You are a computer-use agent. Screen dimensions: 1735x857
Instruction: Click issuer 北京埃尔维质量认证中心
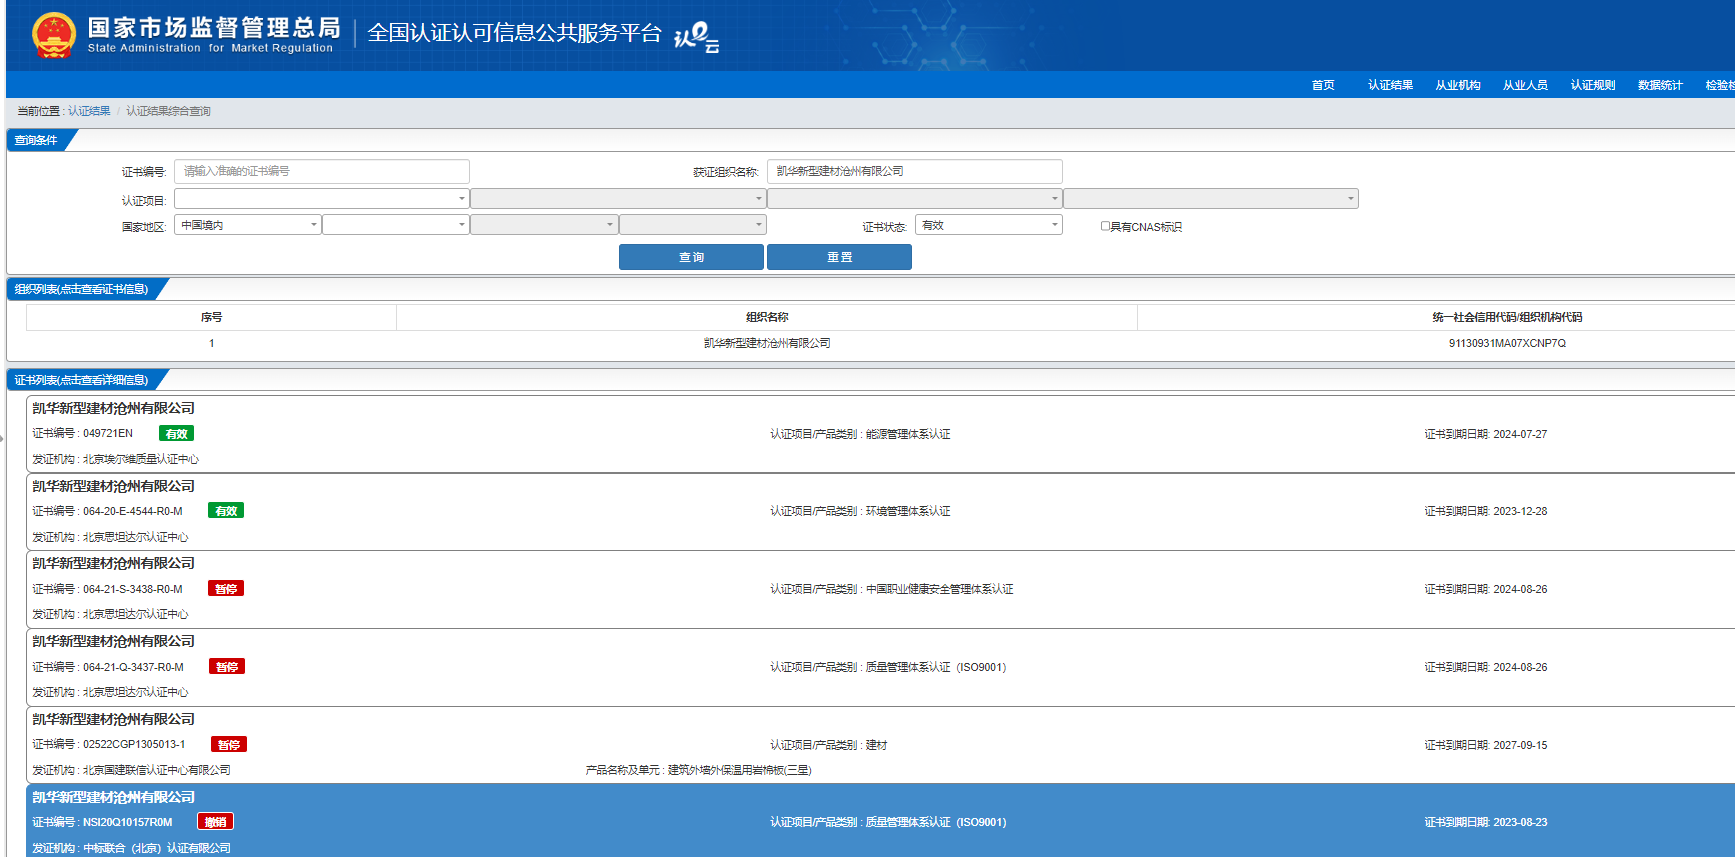click(x=141, y=459)
